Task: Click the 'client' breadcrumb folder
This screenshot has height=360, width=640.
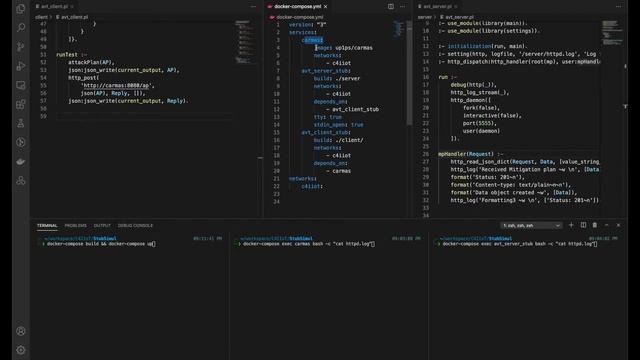Action: click(x=41, y=17)
